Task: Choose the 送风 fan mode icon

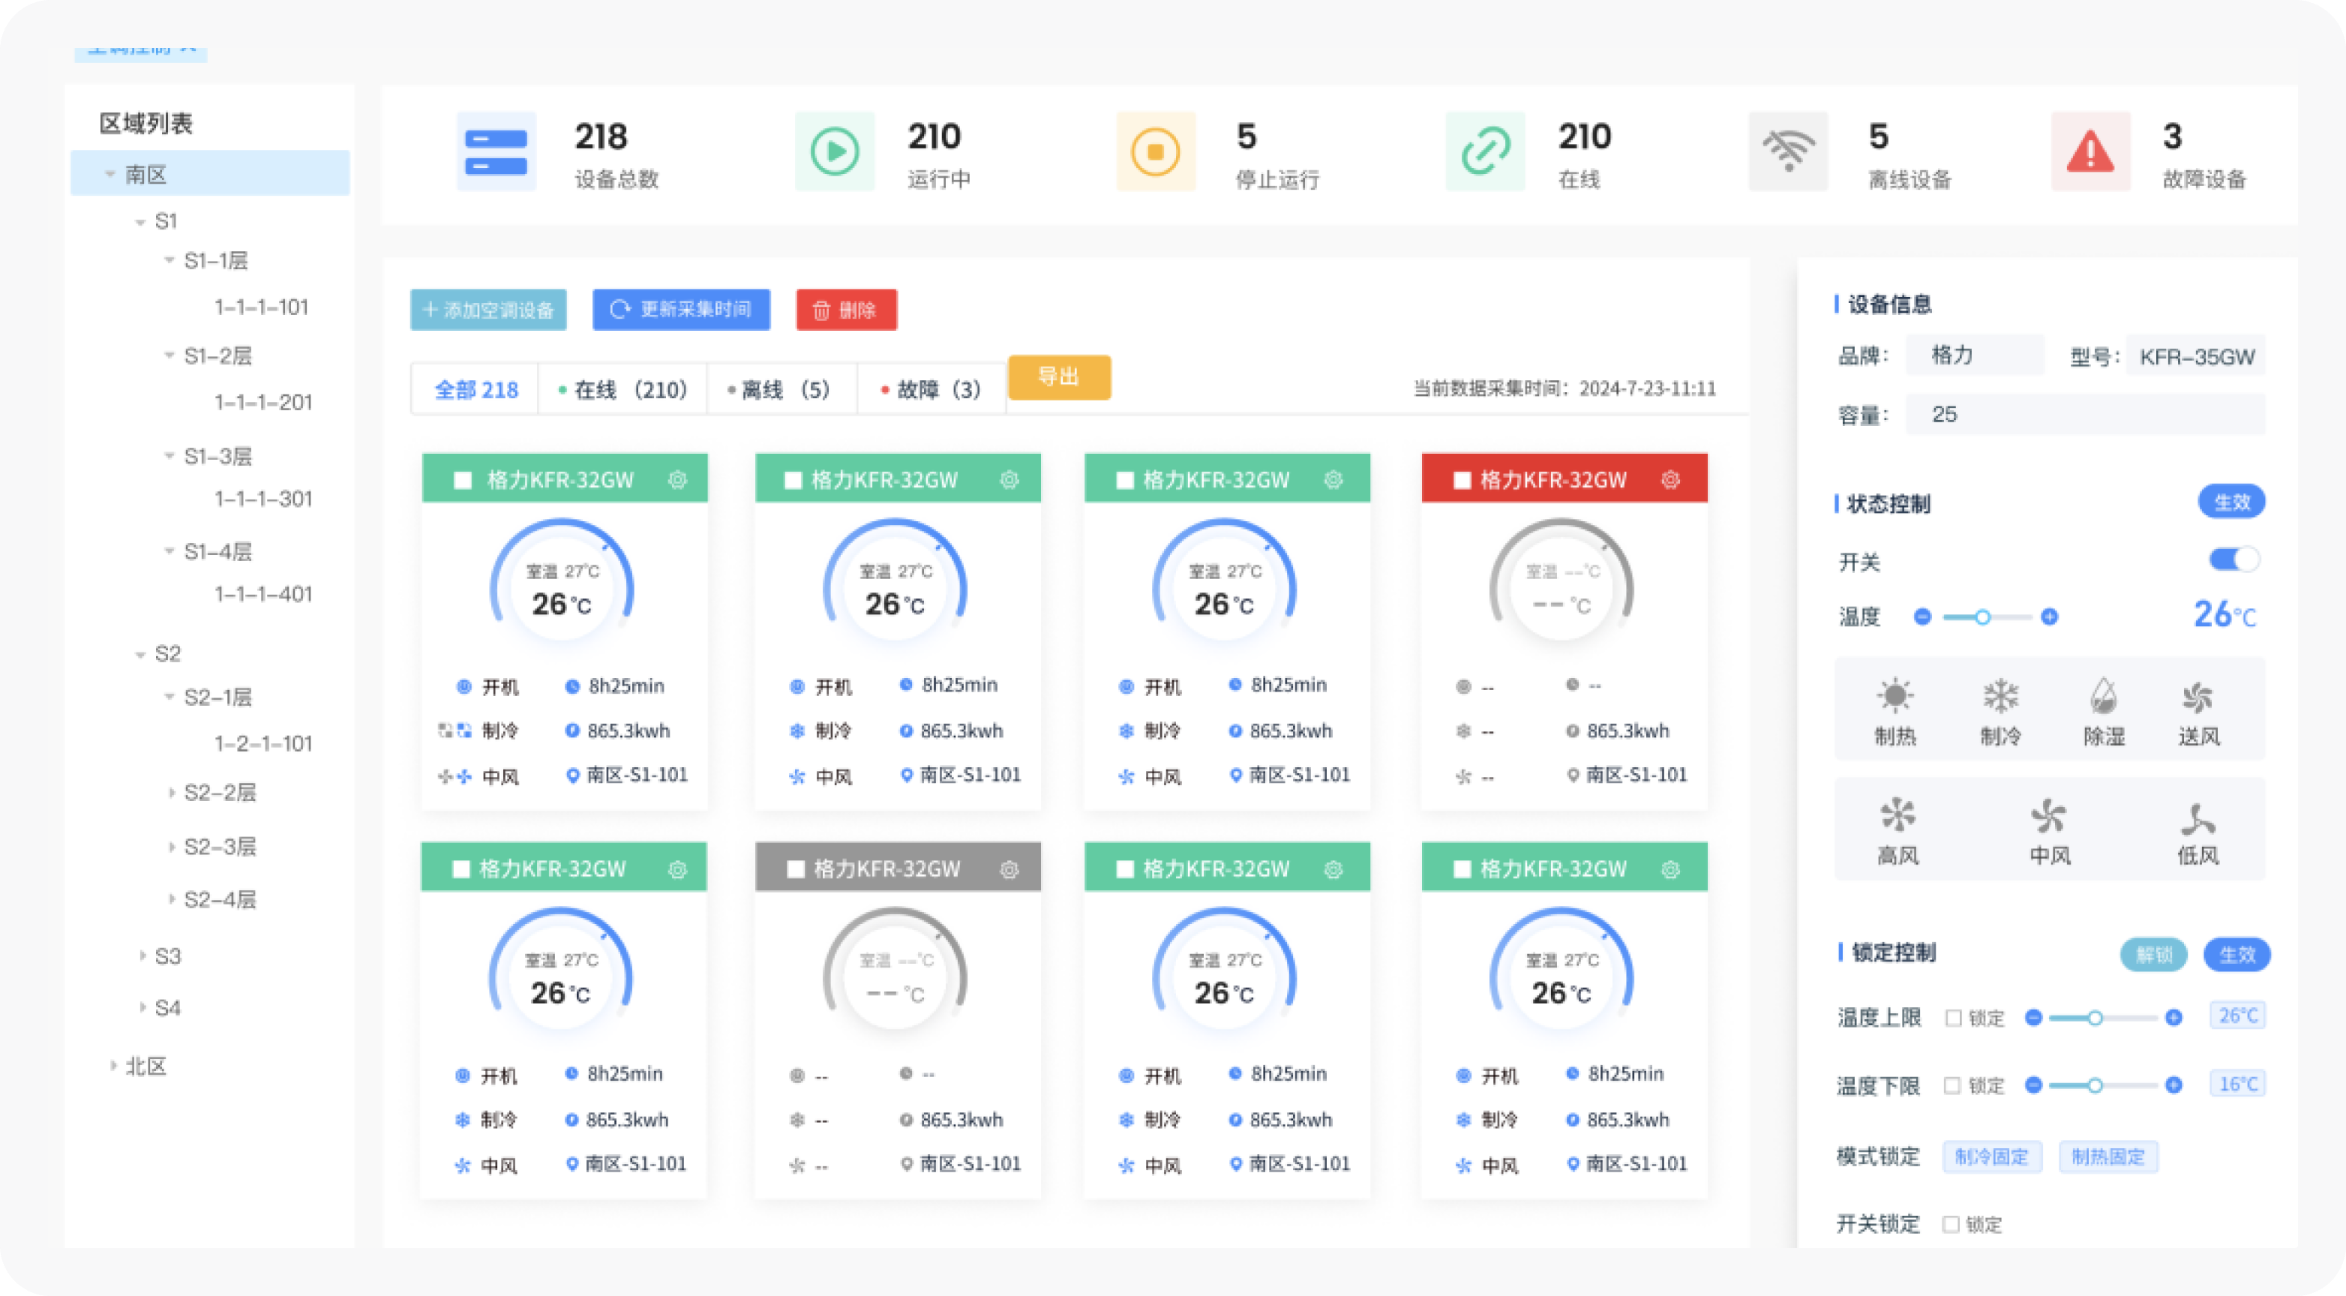Action: tap(2198, 696)
